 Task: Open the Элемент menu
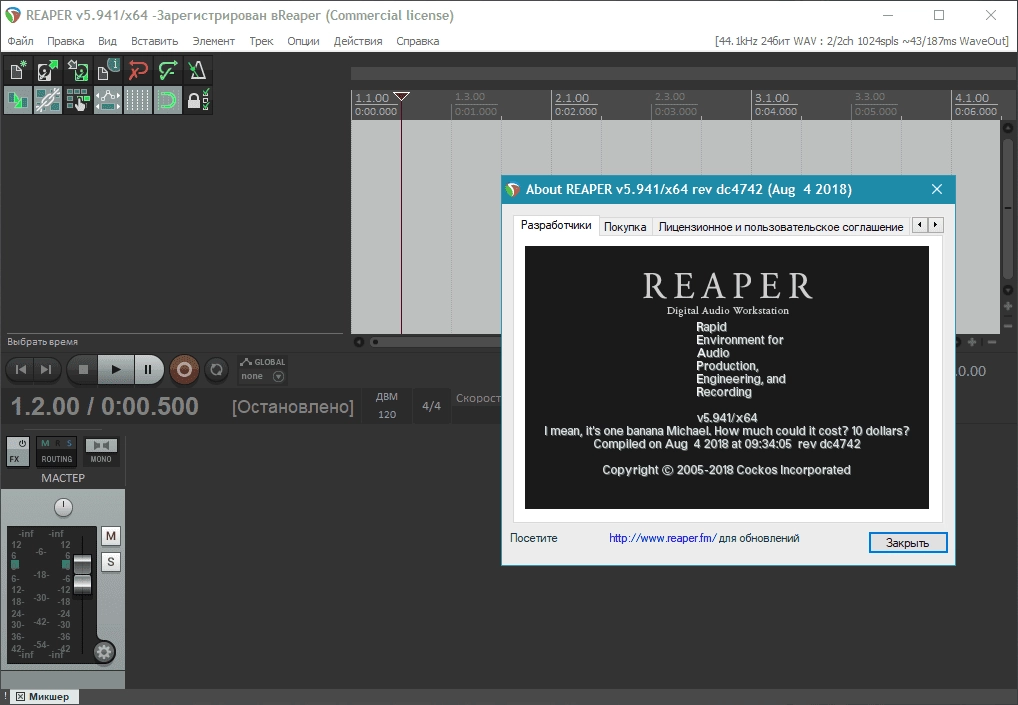(x=214, y=41)
